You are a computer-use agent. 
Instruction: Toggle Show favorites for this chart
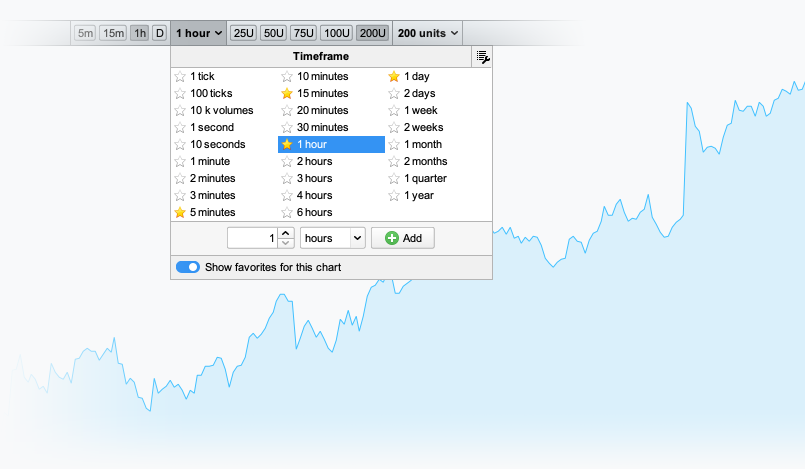[x=187, y=267]
